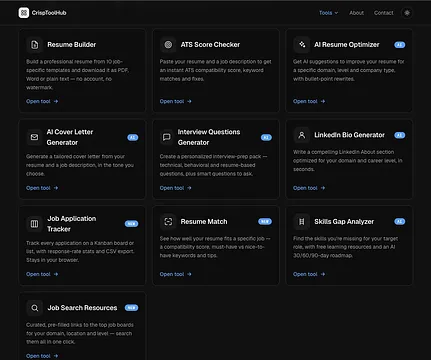
Task: Select the ATS Score Checker card title
Action: click(210, 45)
